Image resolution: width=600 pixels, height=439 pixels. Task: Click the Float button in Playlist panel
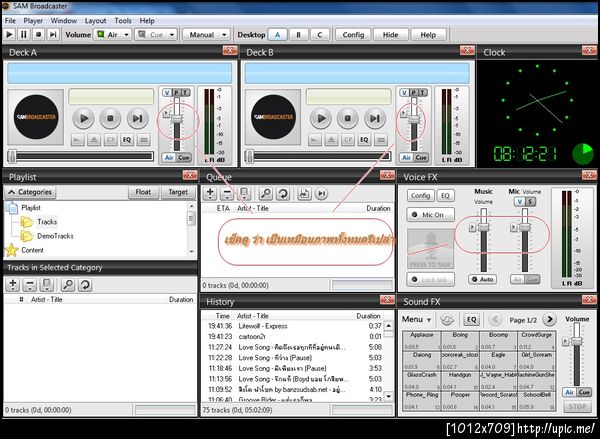tap(142, 192)
